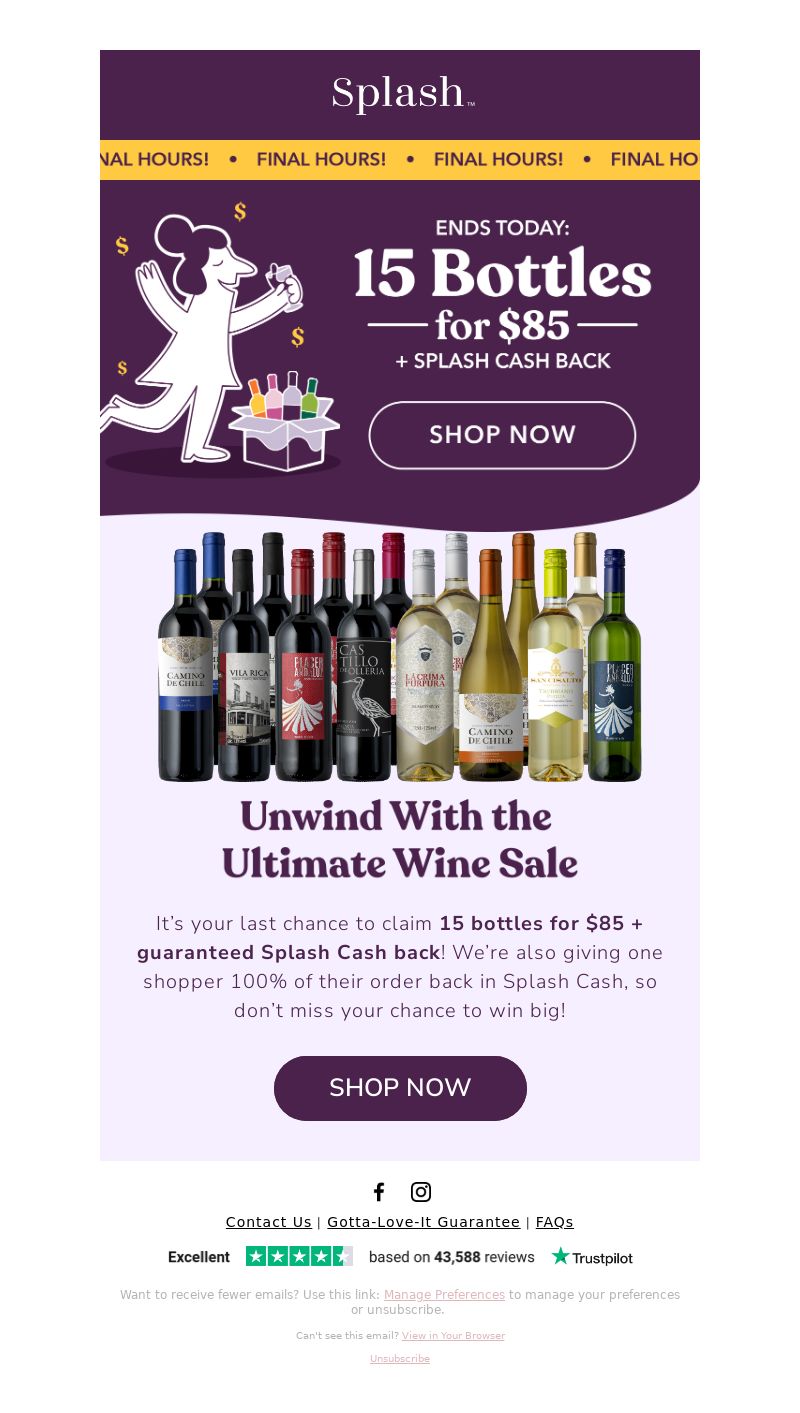Click the Unsubscribe link
Viewport: 800px width, 1413px height.
[400, 1359]
